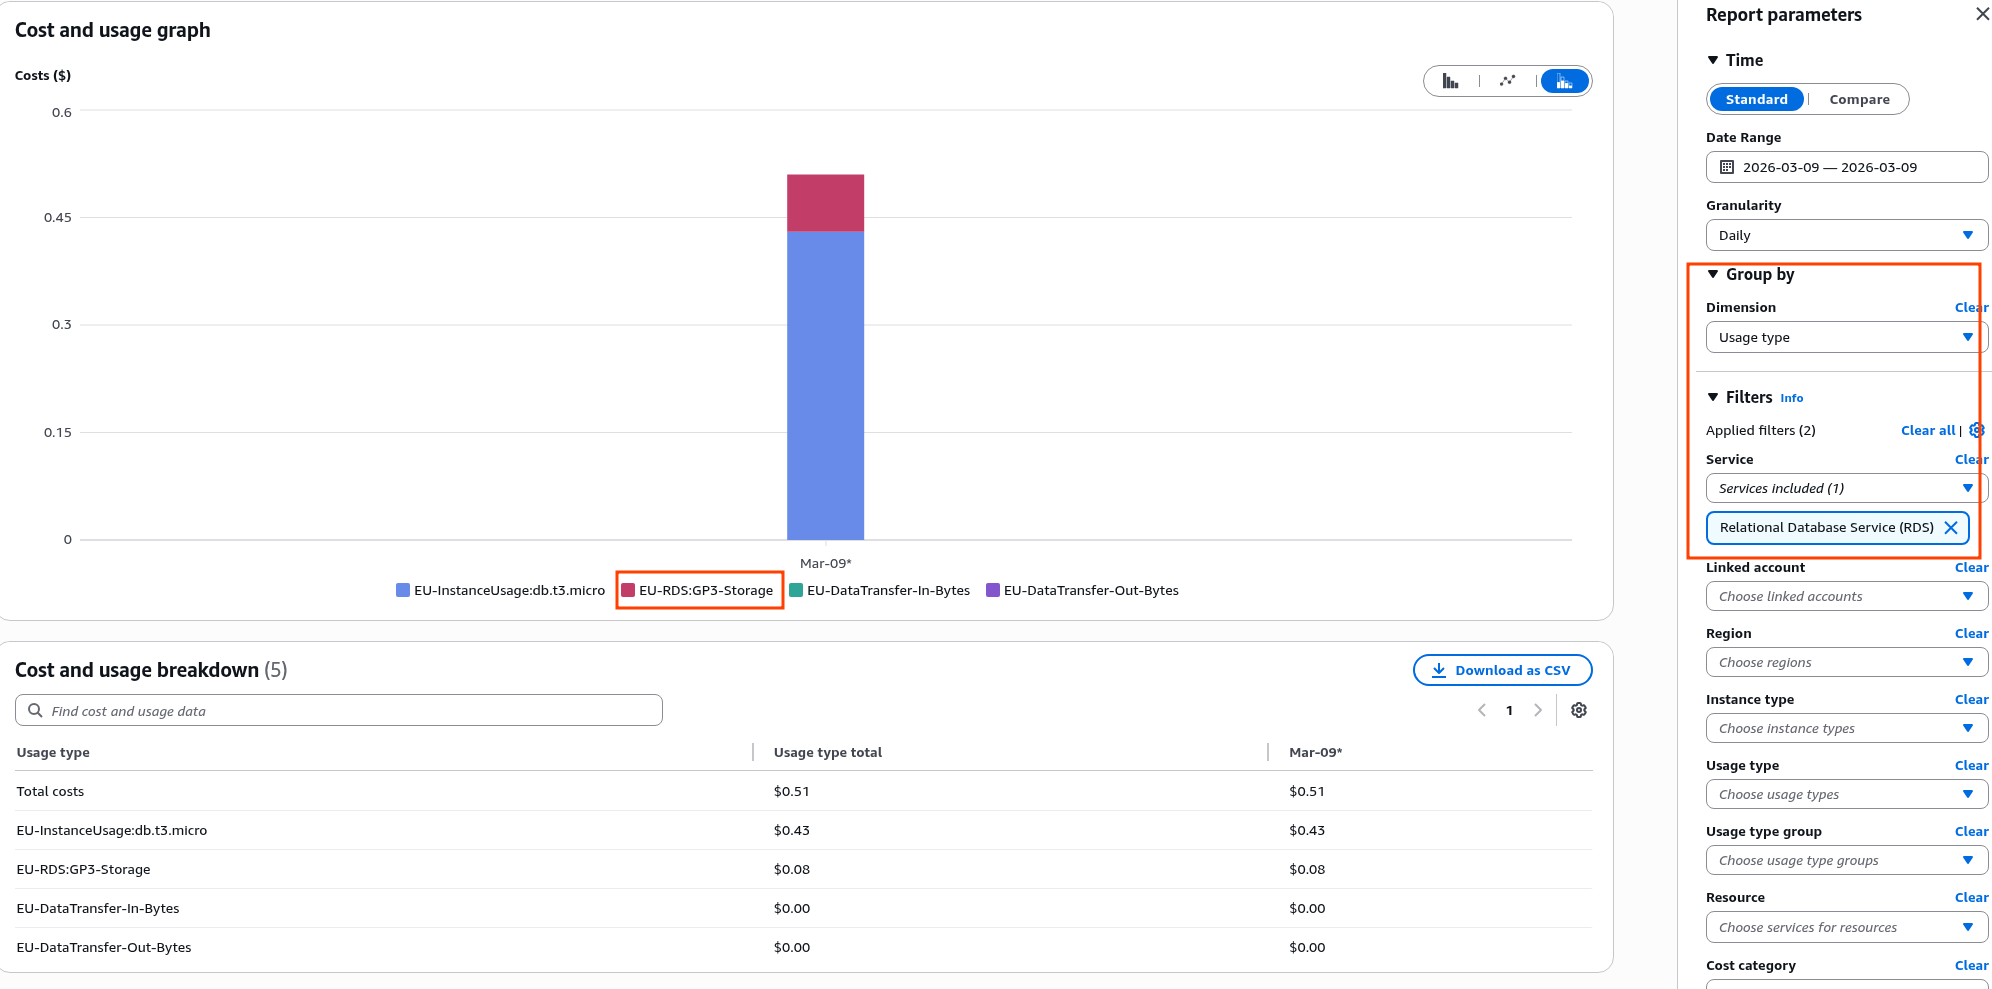Click the filters settings gear icon
The width and height of the screenshot is (1992, 989).
1976,430
